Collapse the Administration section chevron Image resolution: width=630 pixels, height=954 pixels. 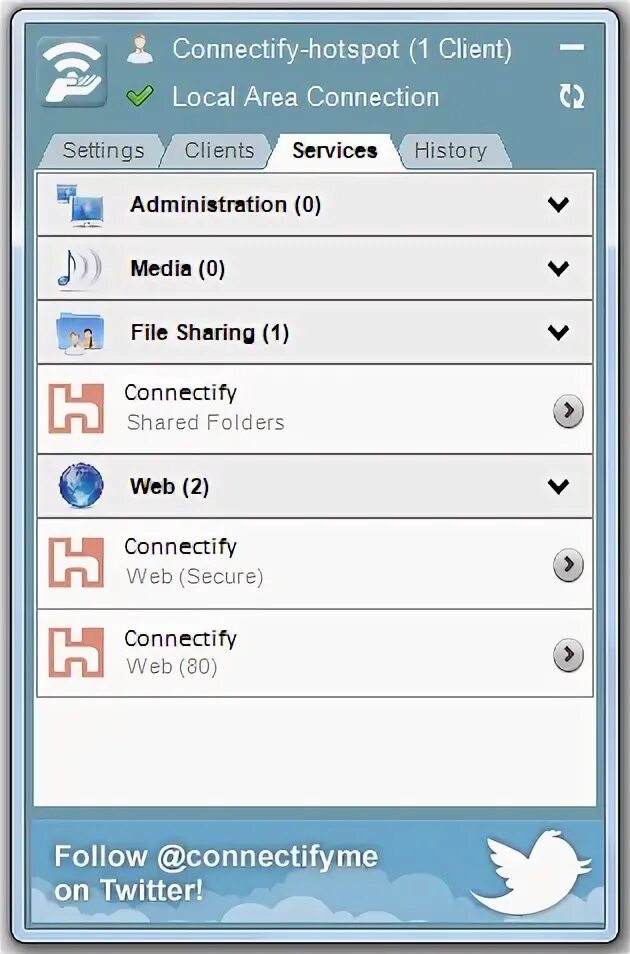[x=558, y=204]
